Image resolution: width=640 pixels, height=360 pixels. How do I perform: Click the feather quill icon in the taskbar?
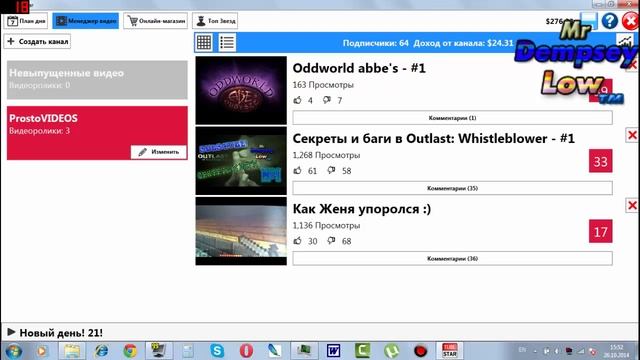tap(275, 351)
